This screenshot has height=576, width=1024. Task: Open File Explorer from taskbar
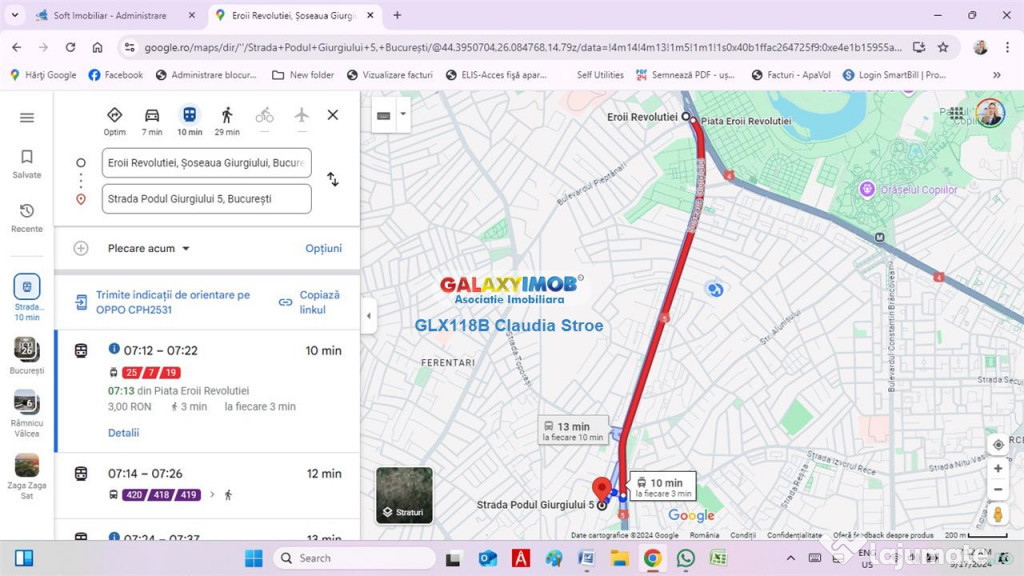click(x=619, y=558)
